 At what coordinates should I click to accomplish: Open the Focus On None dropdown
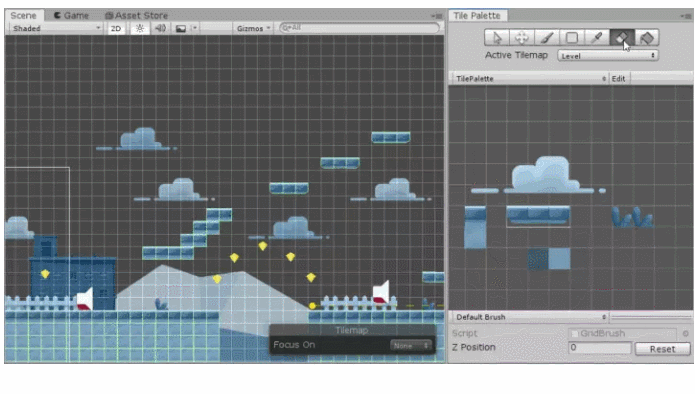[411, 345]
